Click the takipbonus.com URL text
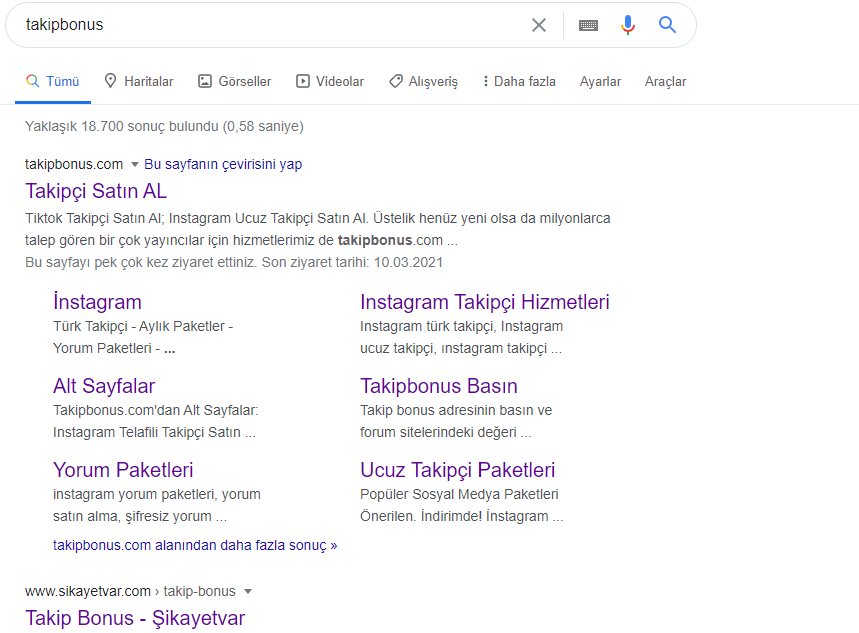This screenshot has width=859, height=633. pos(74,164)
